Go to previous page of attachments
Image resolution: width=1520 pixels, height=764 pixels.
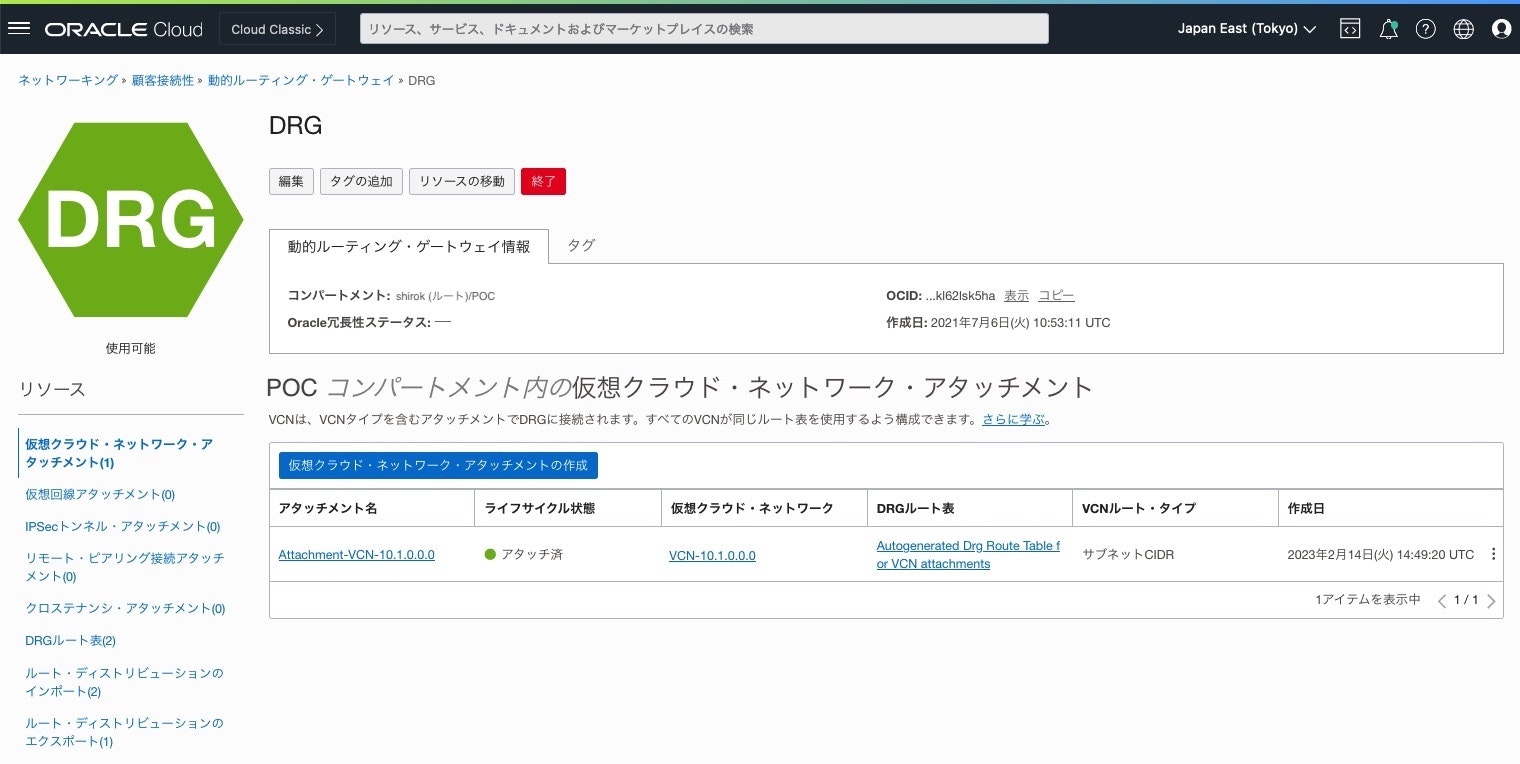coord(1442,601)
